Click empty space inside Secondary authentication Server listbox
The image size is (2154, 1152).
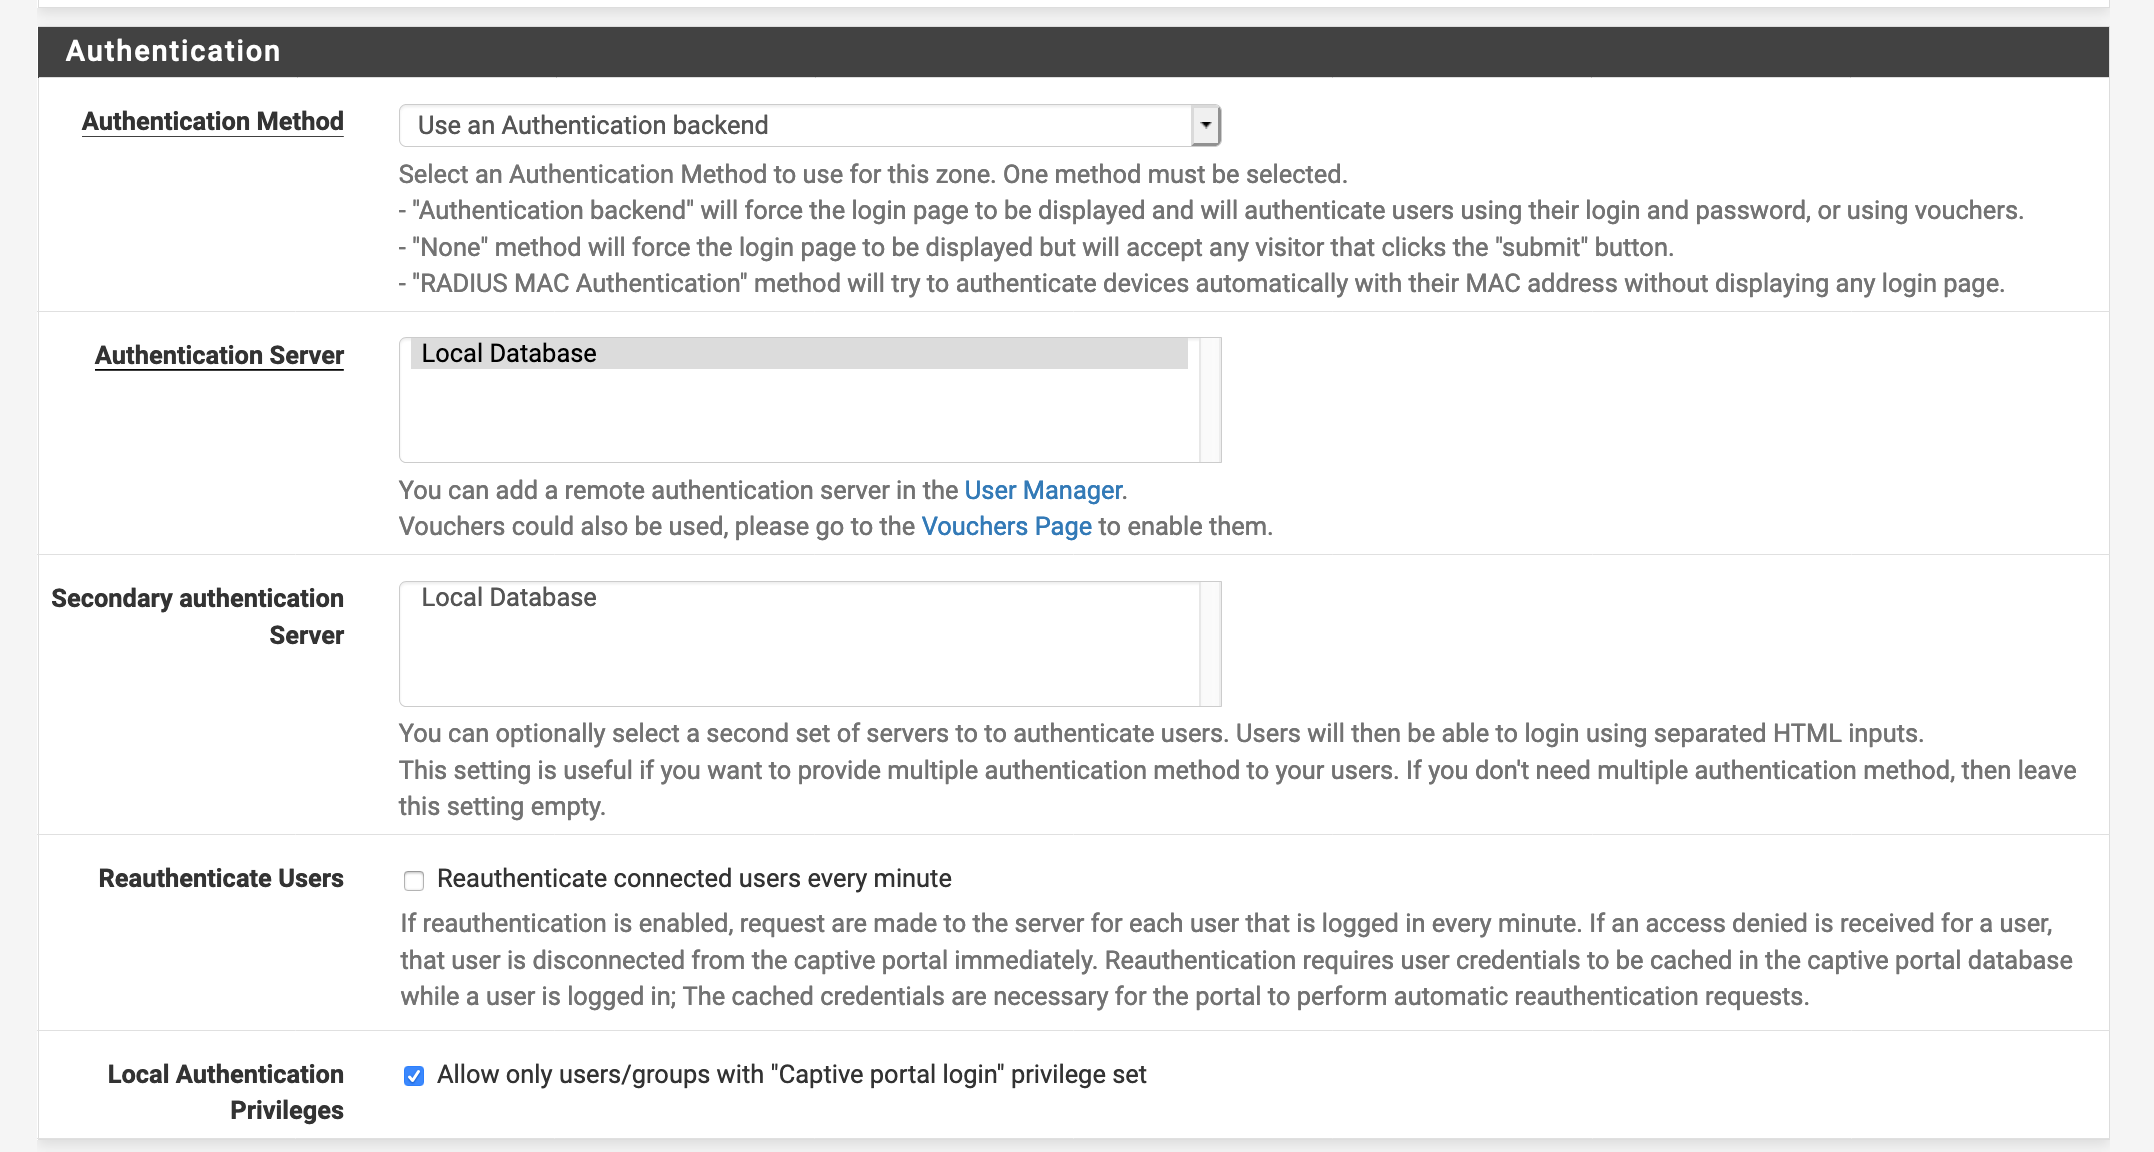(798, 660)
